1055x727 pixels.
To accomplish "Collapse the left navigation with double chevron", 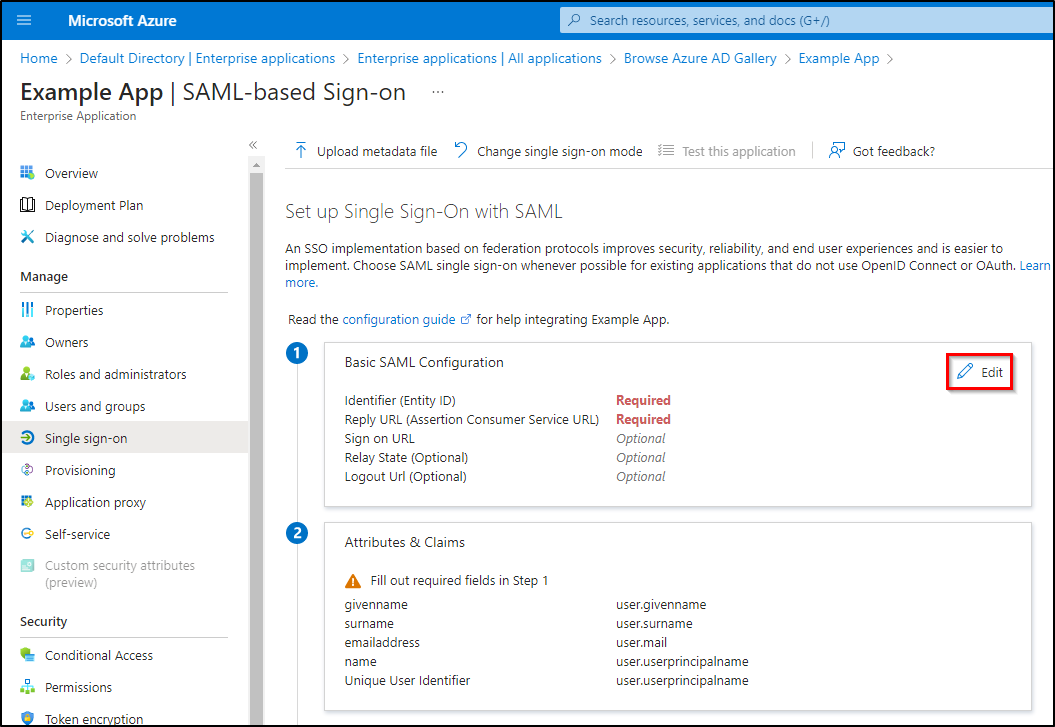I will (x=253, y=145).
